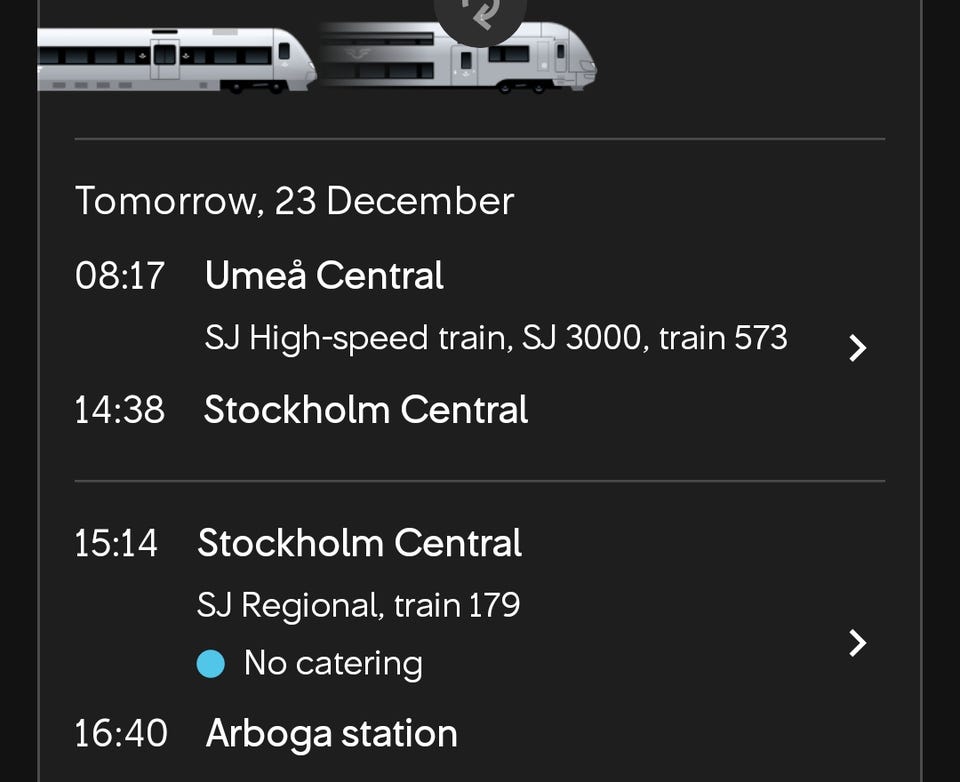Tap the 15:14 departure time
Image resolution: width=960 pixels, height=782 pixels.
(x=116, y=543)
